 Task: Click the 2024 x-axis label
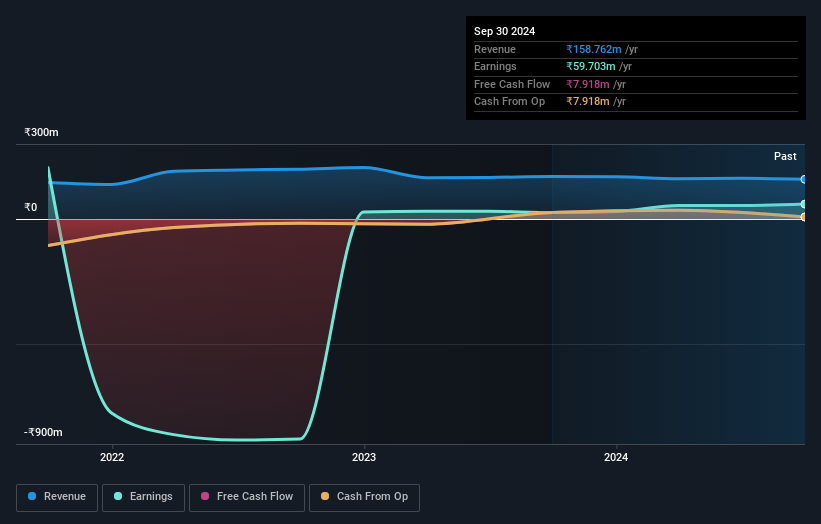616,458
